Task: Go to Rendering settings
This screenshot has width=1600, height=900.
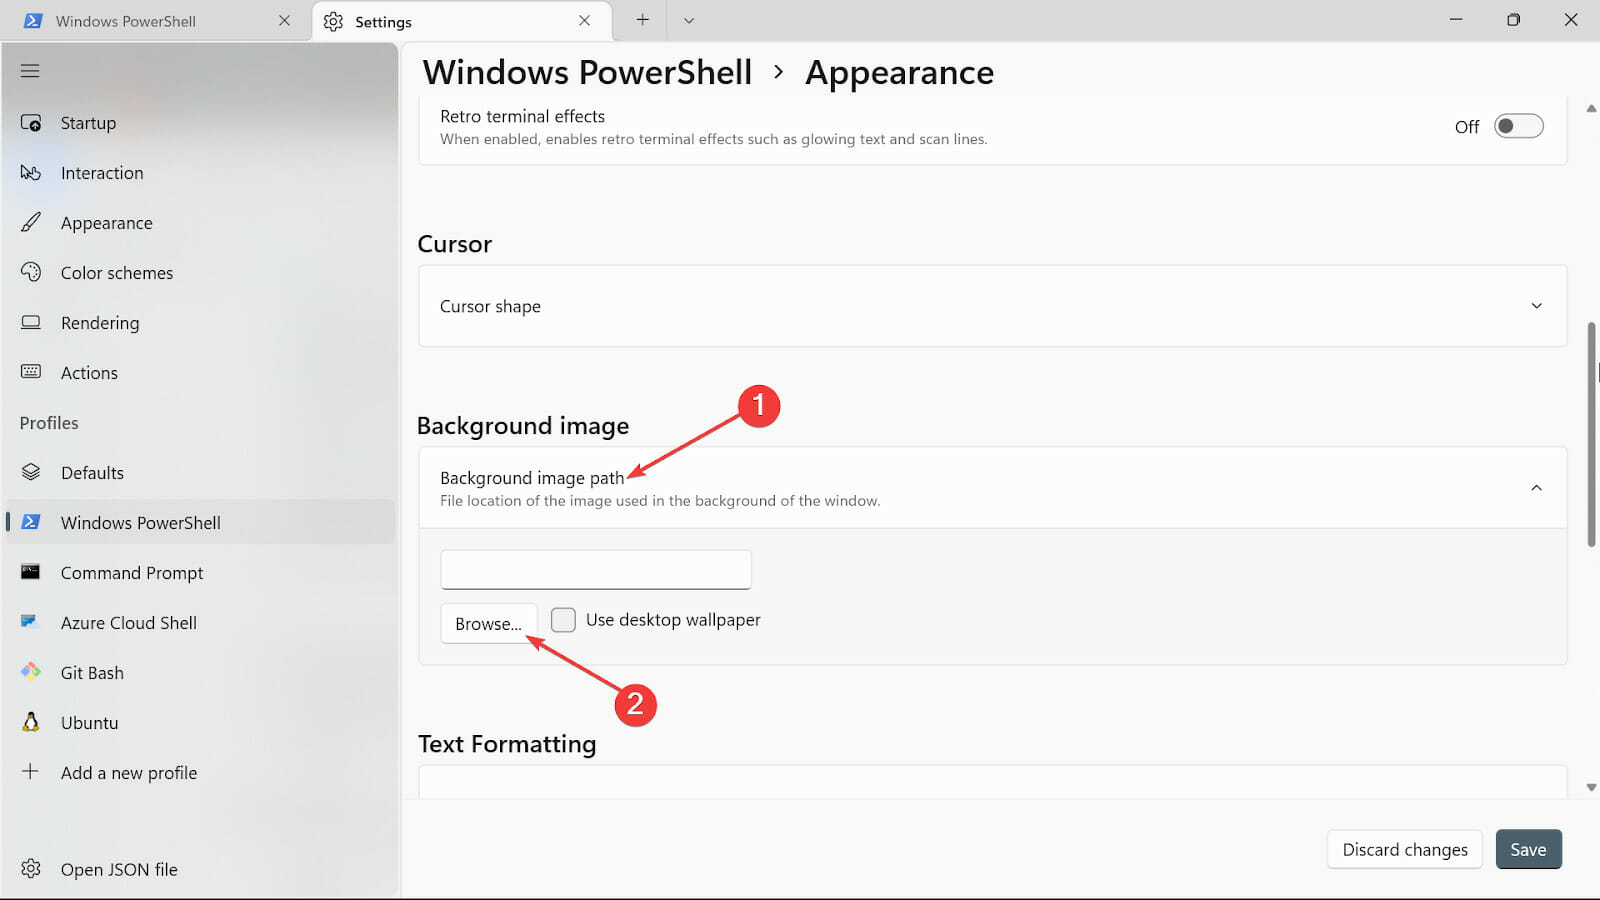Action: tap(200, 323)
